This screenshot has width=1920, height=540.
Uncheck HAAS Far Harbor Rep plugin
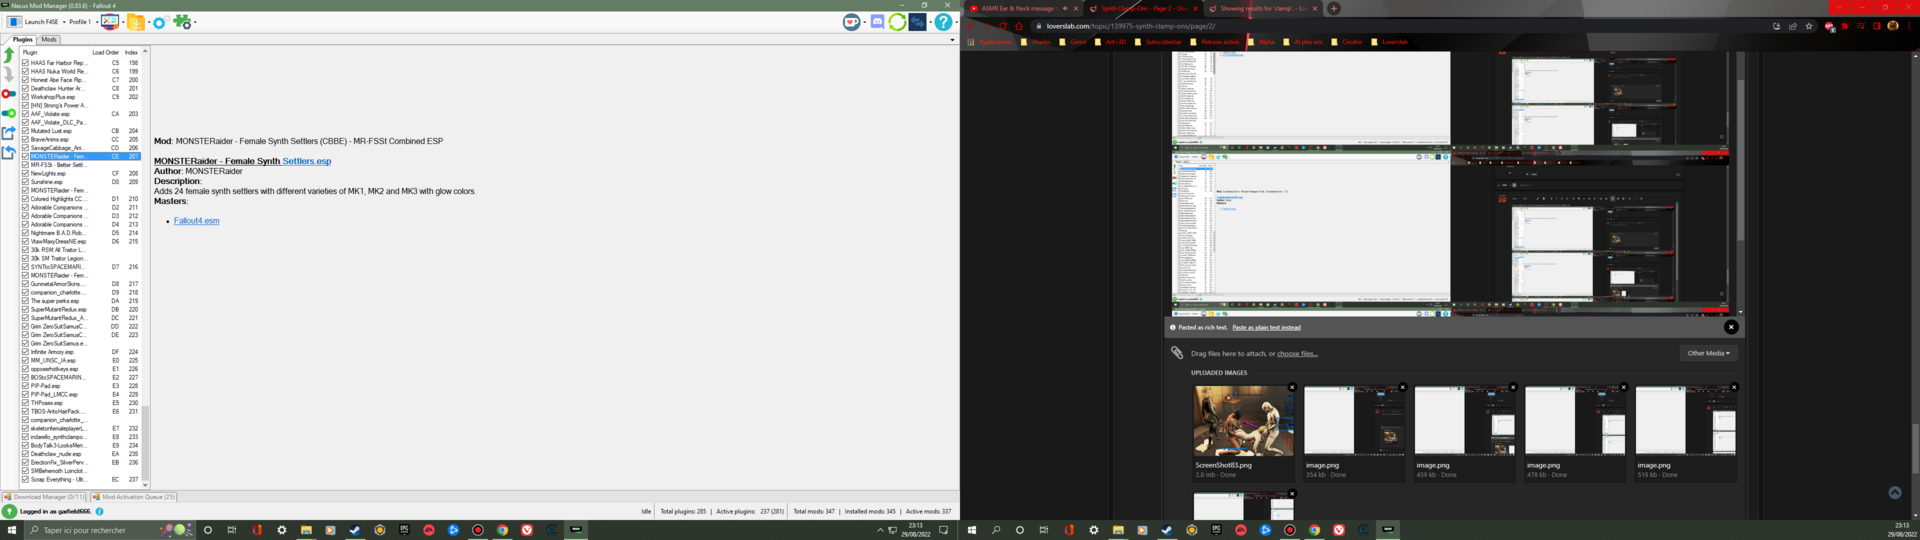(25, 63)
